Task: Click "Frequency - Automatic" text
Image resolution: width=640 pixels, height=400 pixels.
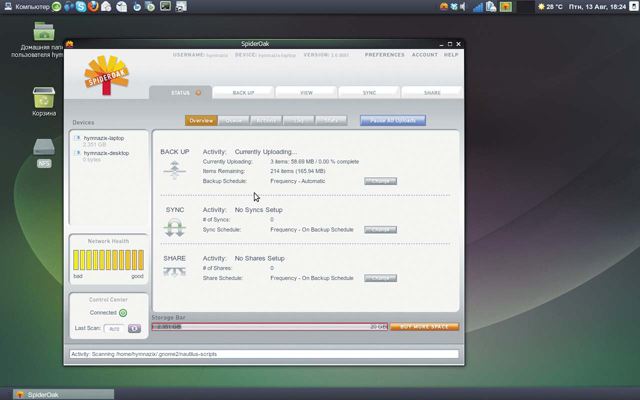Action: 298,181
